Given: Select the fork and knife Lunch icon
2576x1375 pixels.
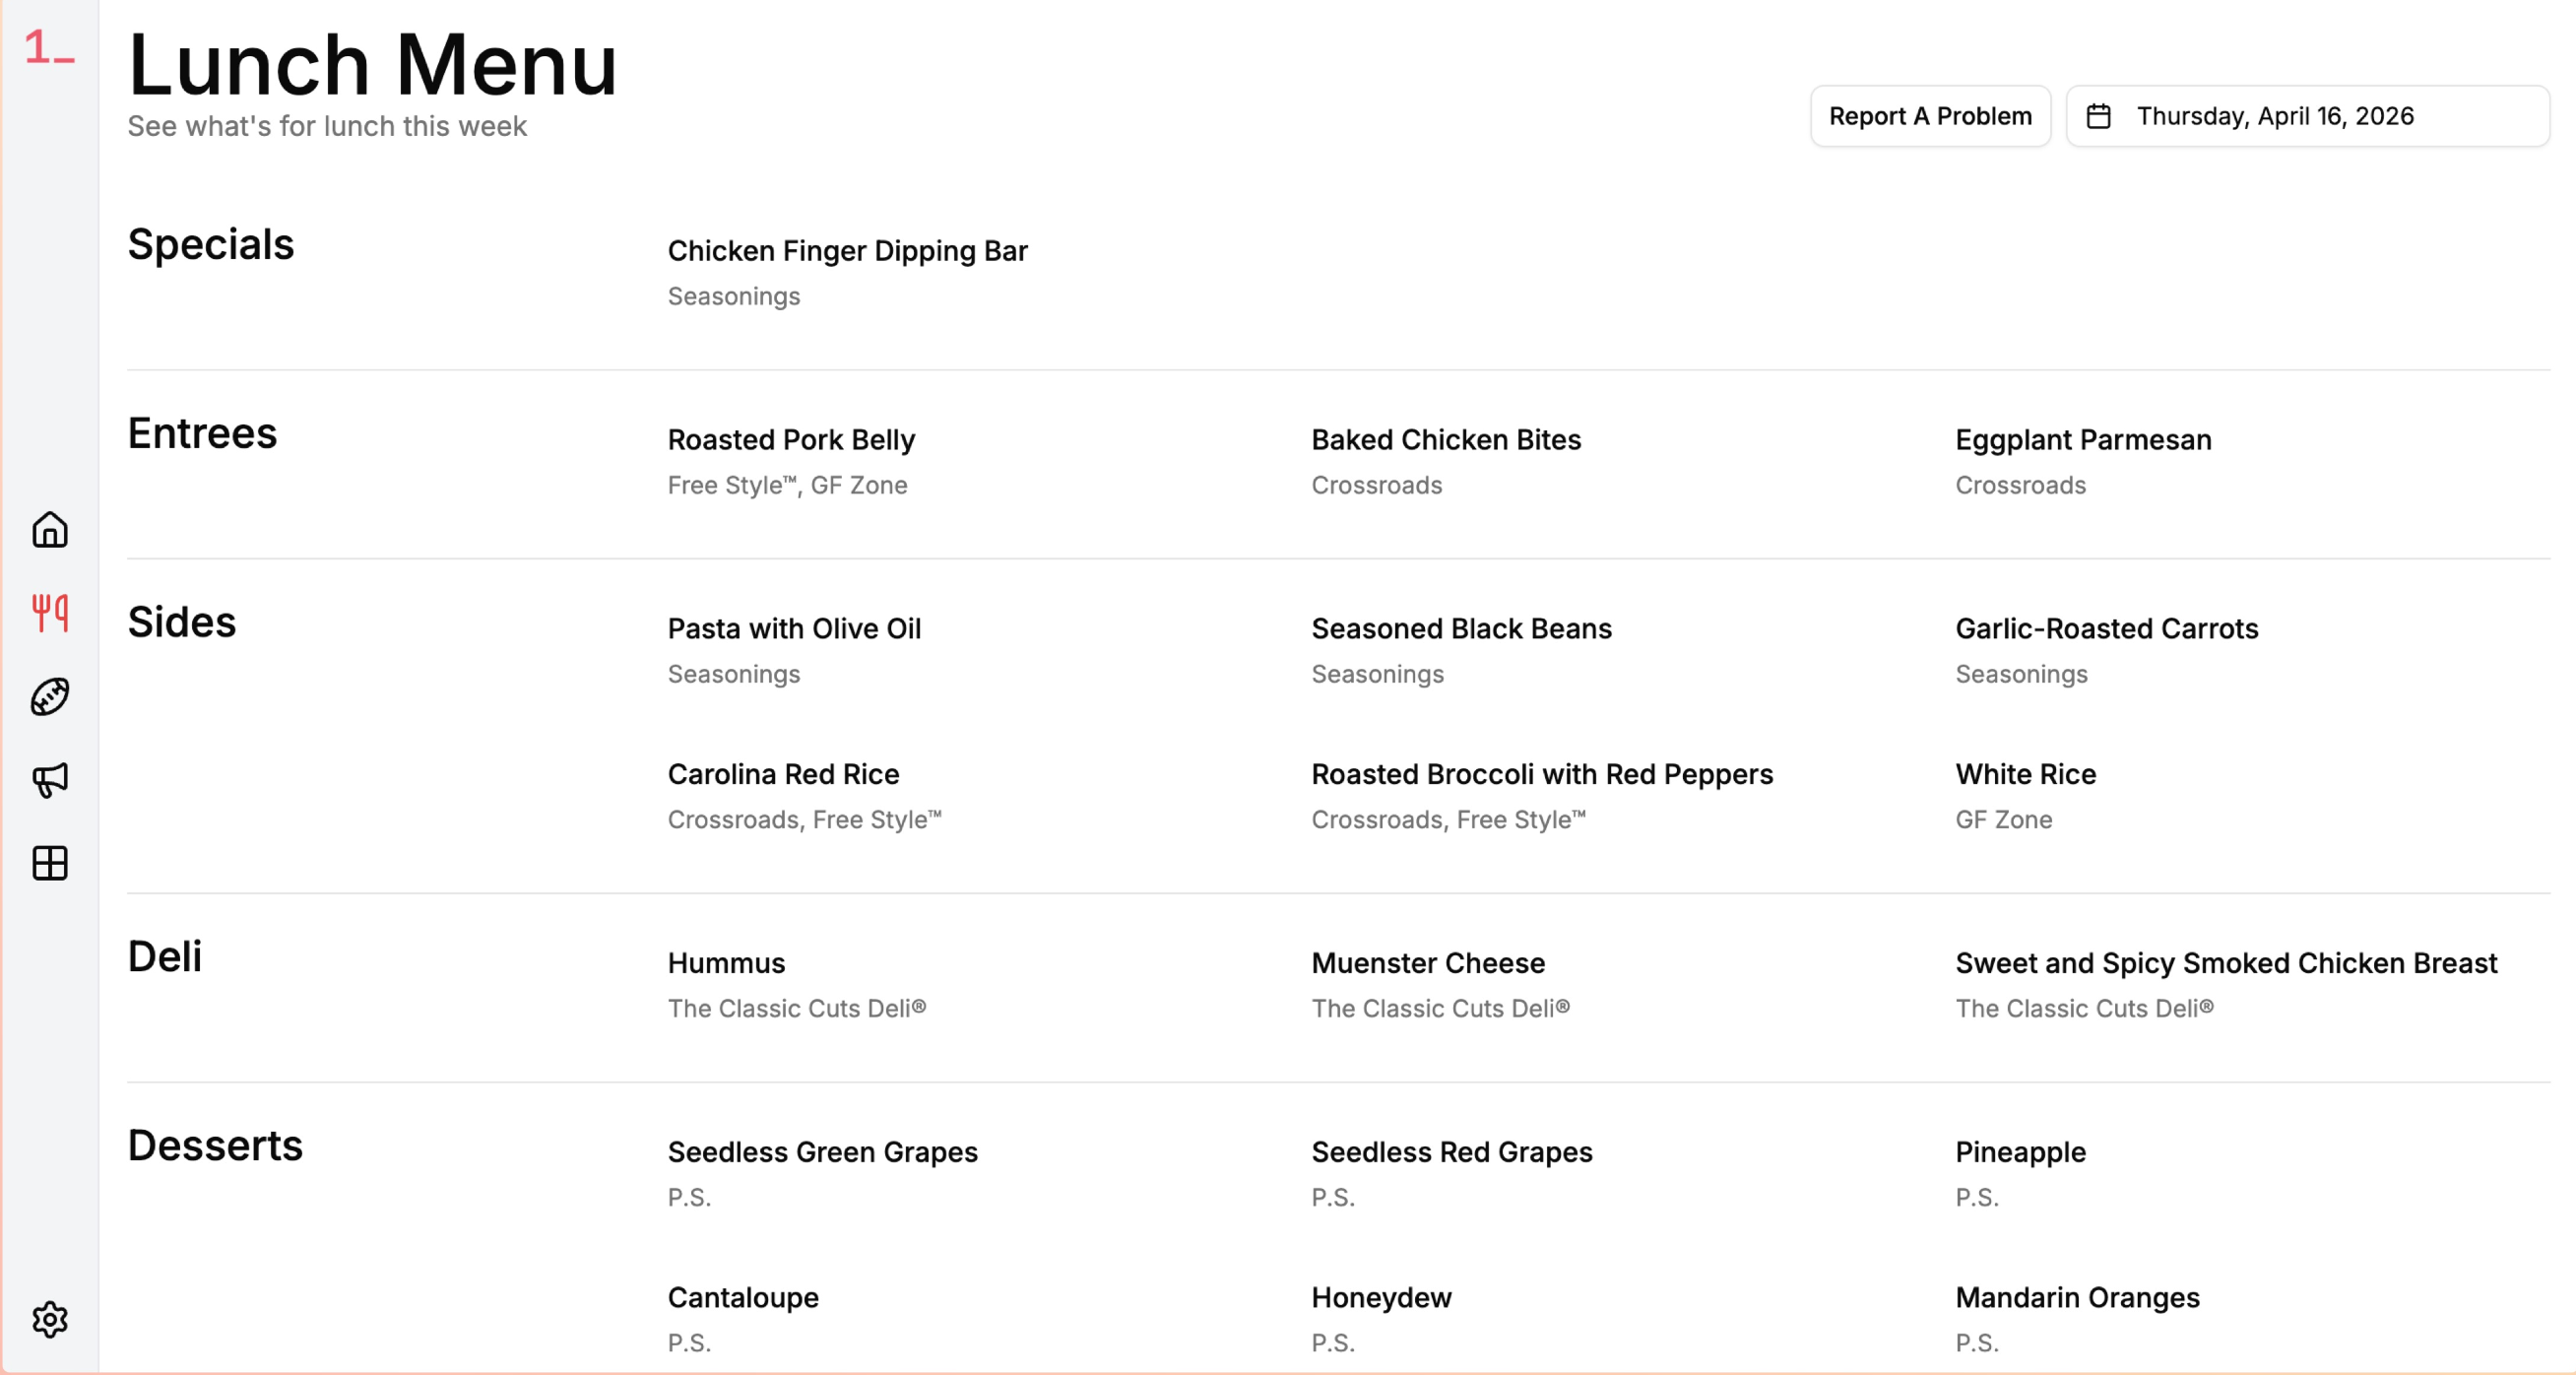Looking at the screenshot, I should pos(50,613).
